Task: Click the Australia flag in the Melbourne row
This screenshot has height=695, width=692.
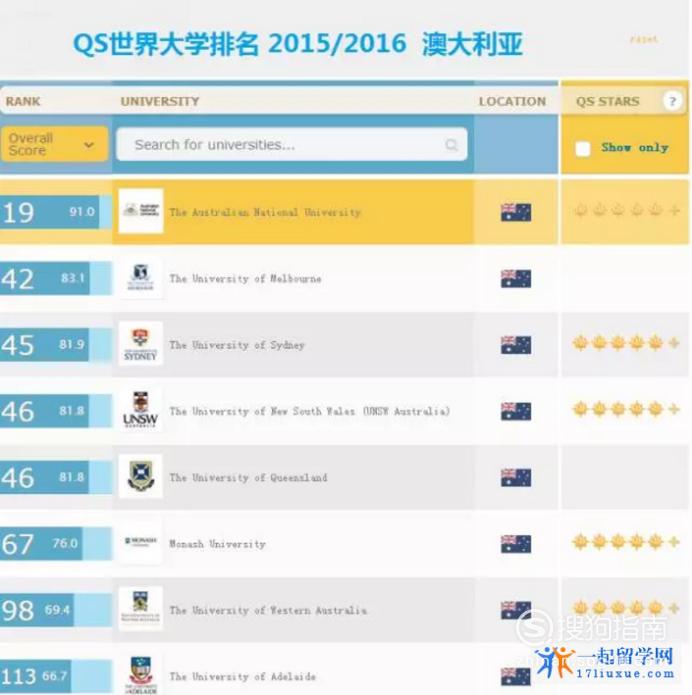Action: pyautogui.click(x=516, y=279)
